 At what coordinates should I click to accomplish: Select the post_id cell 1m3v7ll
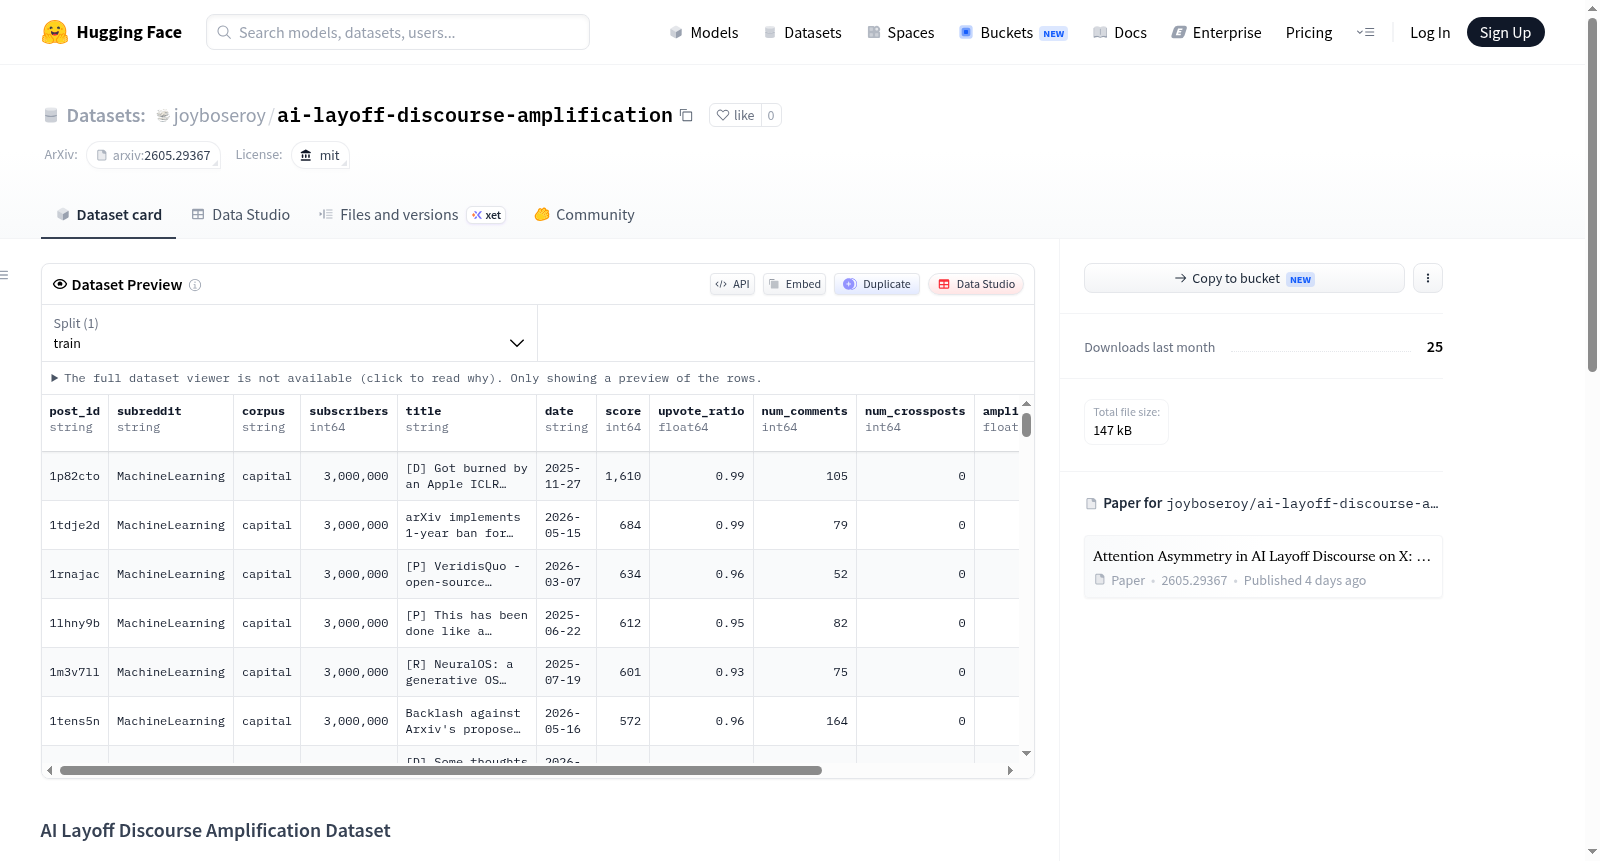tap(75, 672)
